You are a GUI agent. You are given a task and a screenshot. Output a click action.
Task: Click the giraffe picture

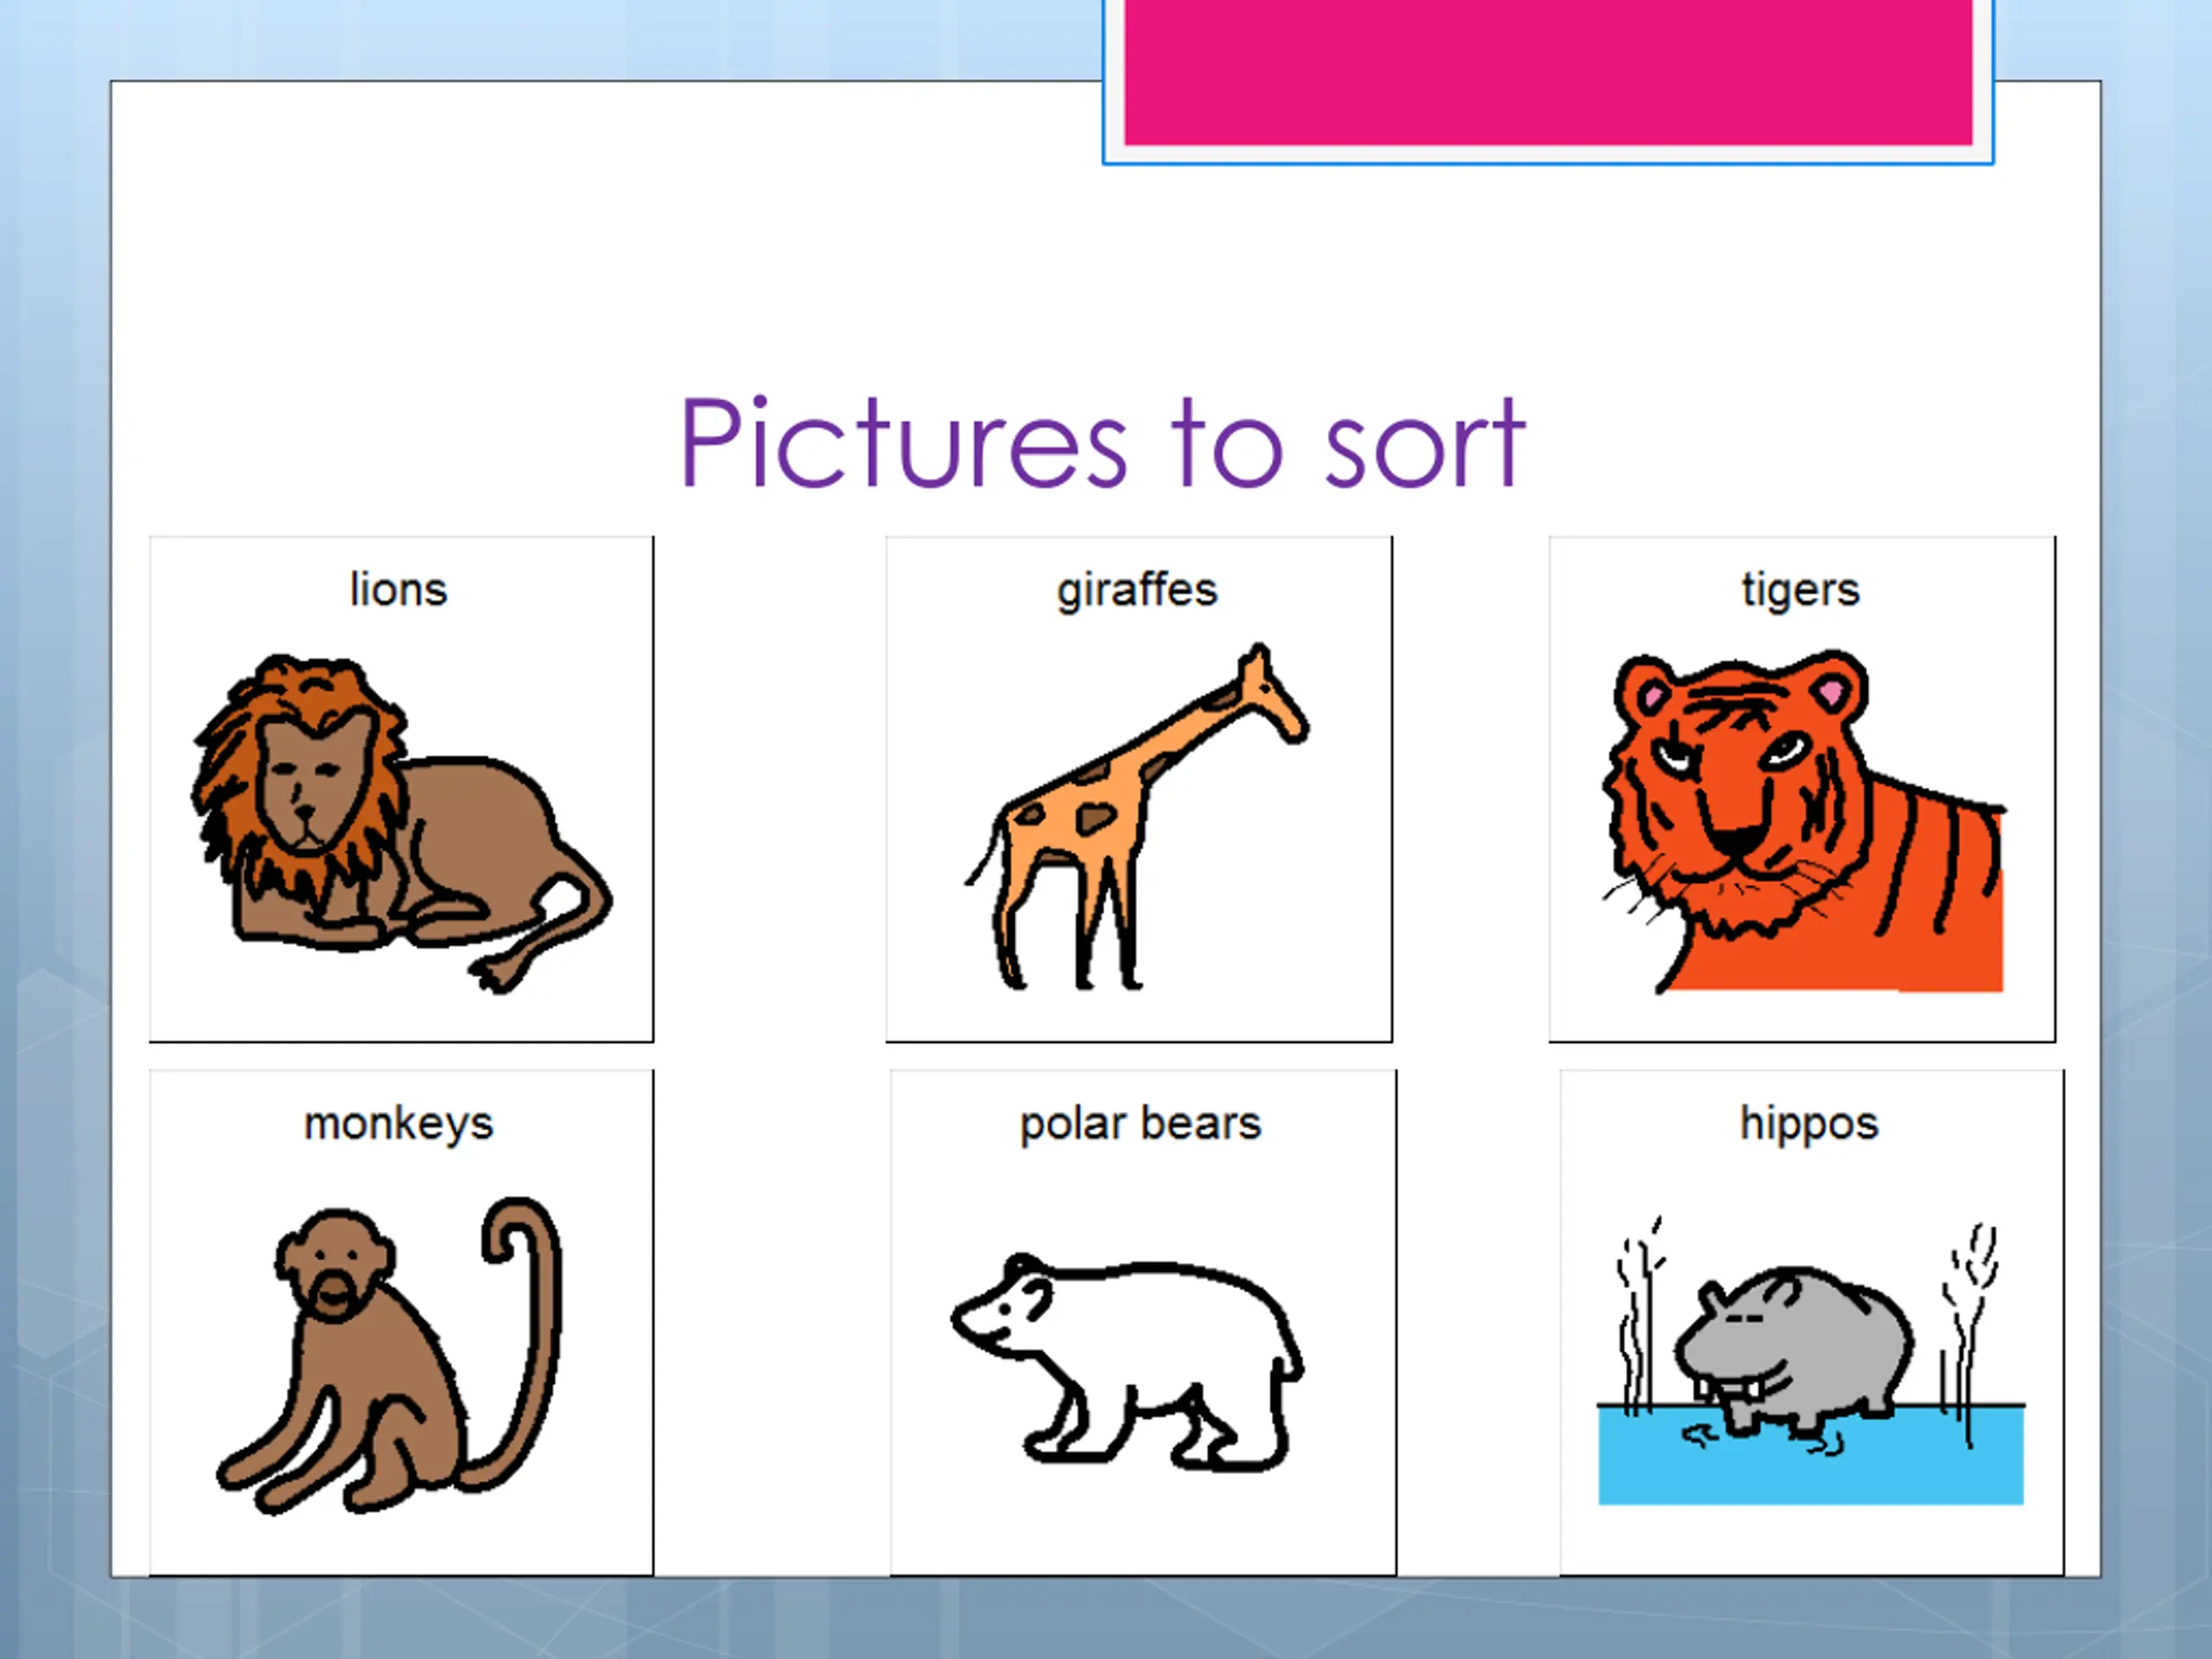coord(1137,816)
